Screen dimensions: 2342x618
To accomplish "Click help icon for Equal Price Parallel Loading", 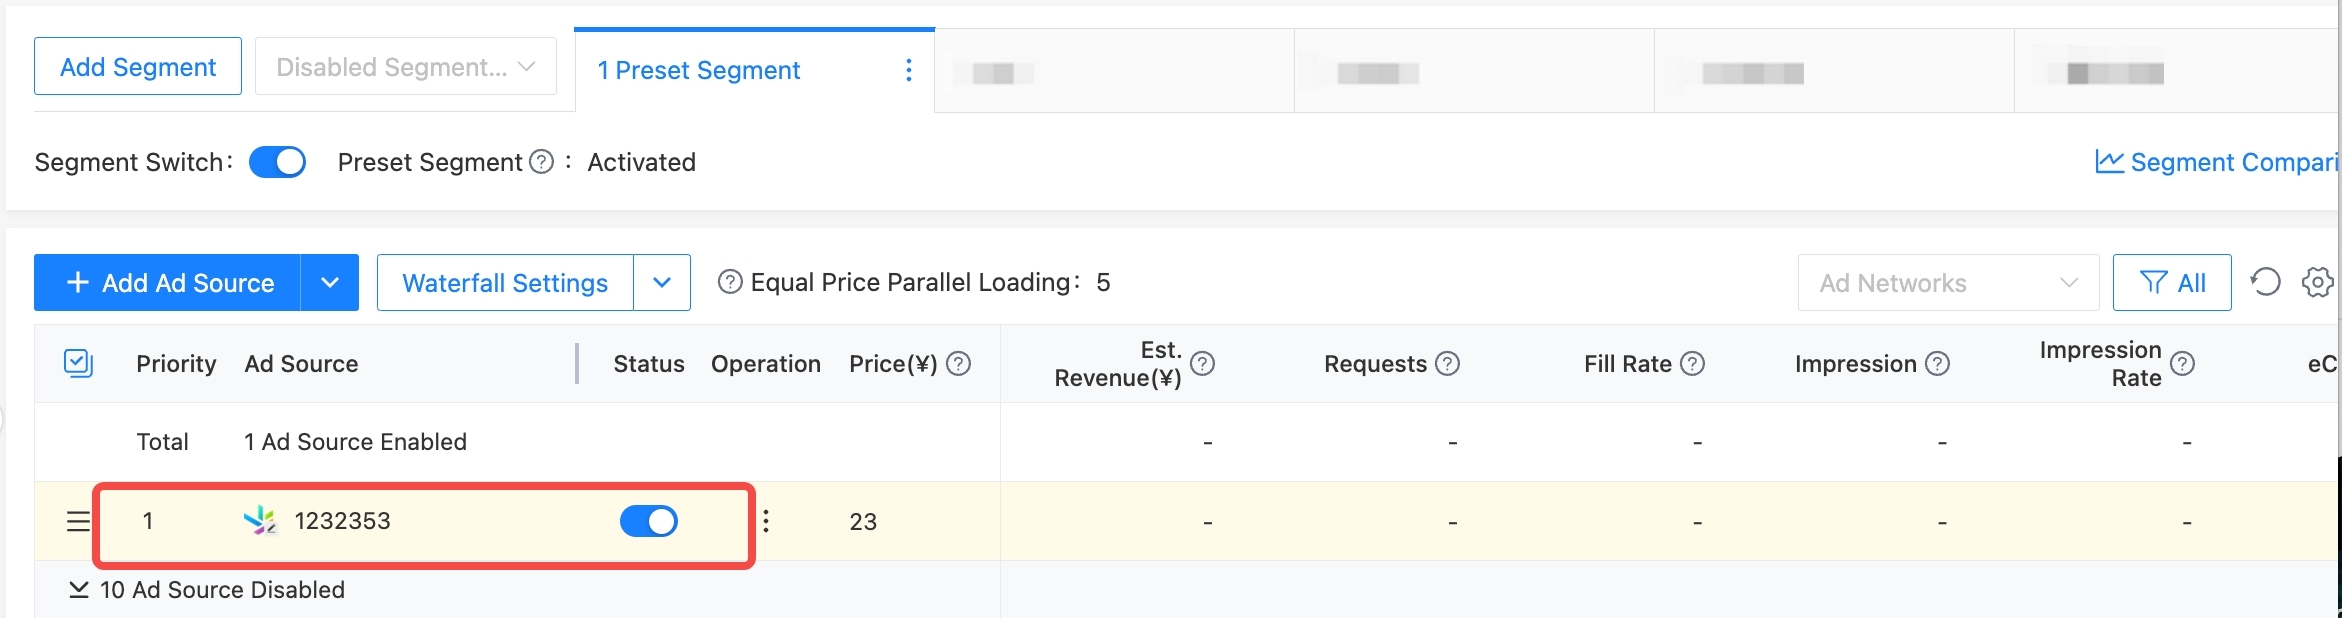I will point(730,283).
